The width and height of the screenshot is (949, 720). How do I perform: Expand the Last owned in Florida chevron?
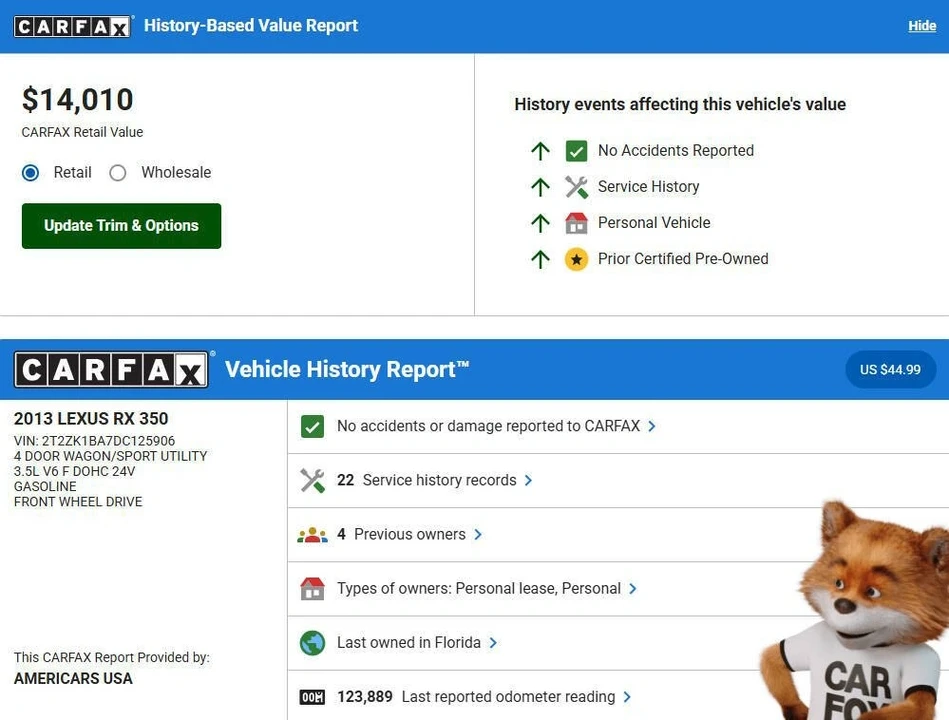click(x=493, y=643)
